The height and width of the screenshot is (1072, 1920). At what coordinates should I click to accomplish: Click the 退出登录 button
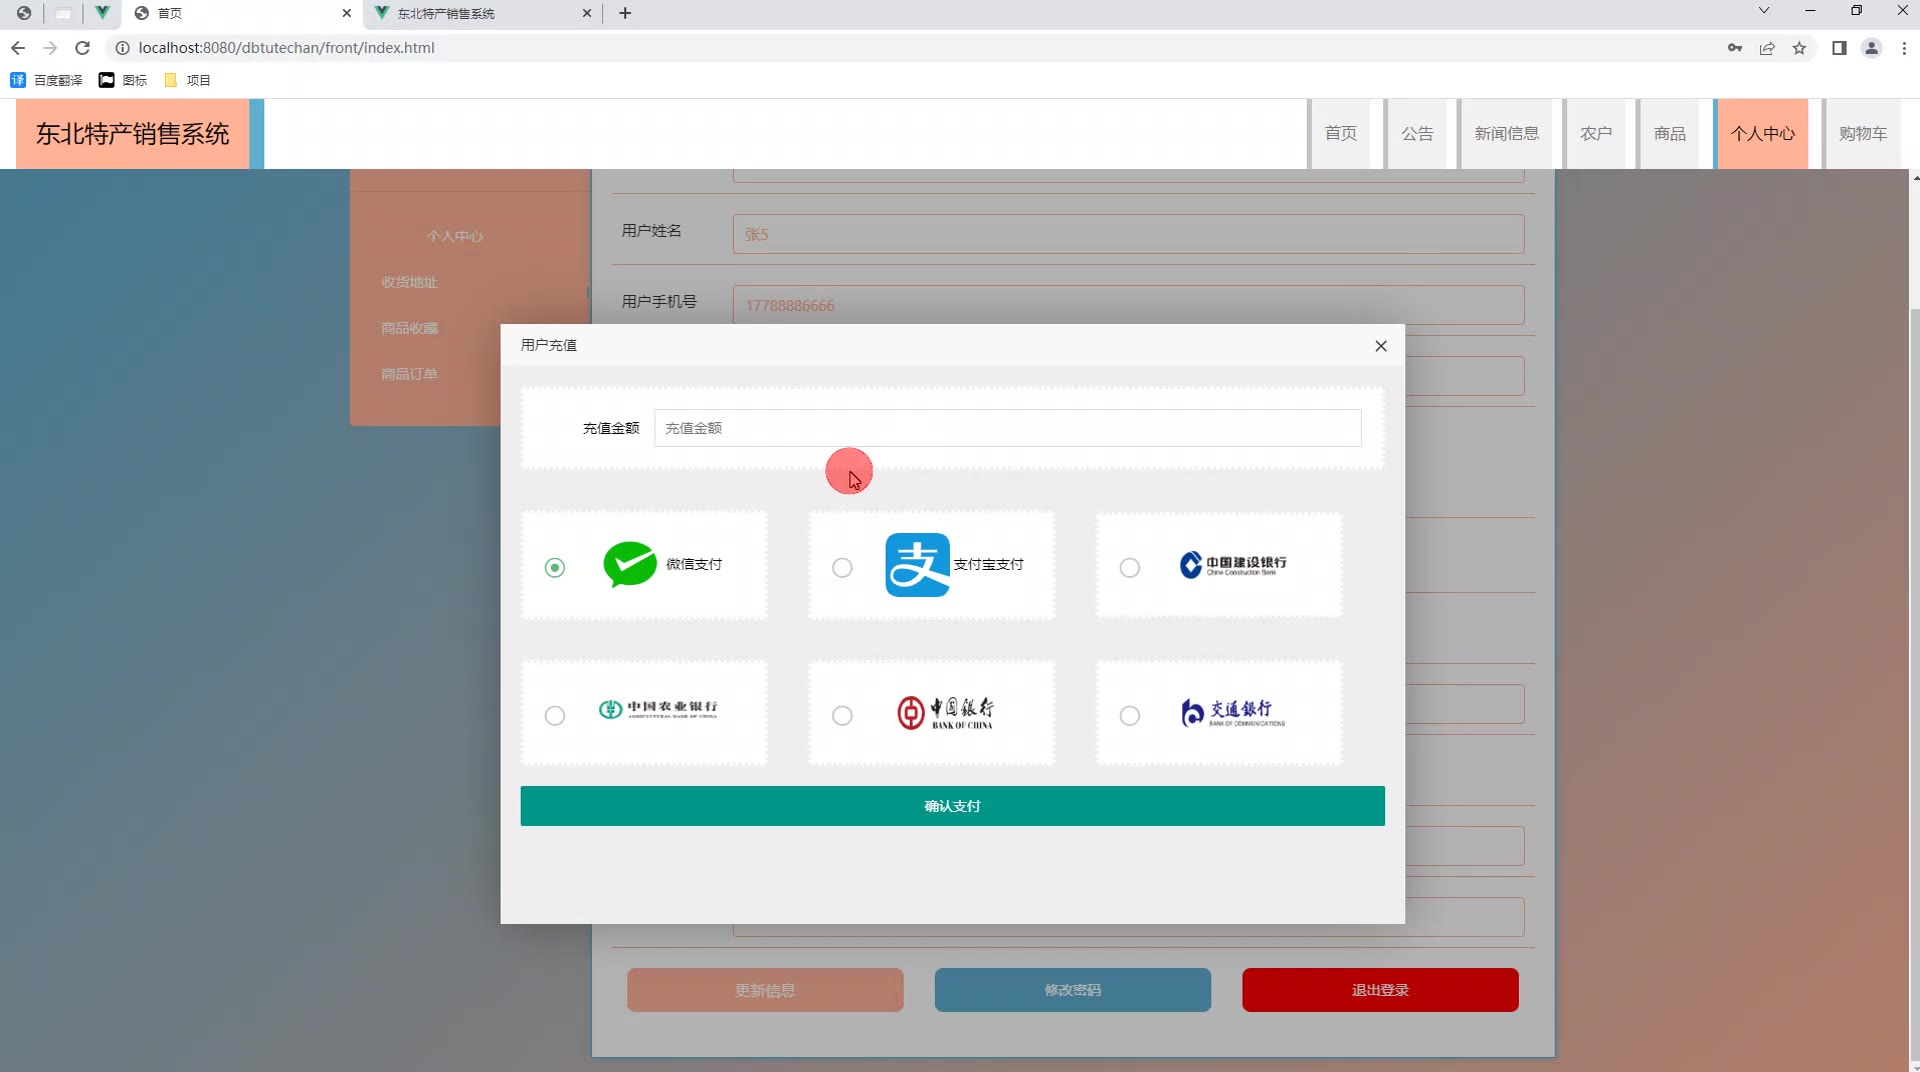point(1380,990)
